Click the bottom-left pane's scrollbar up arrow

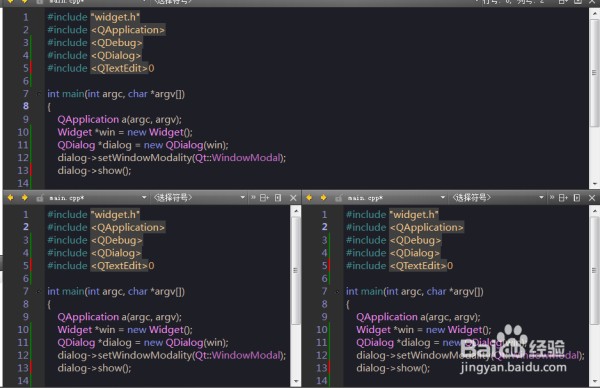coord(295,210)
